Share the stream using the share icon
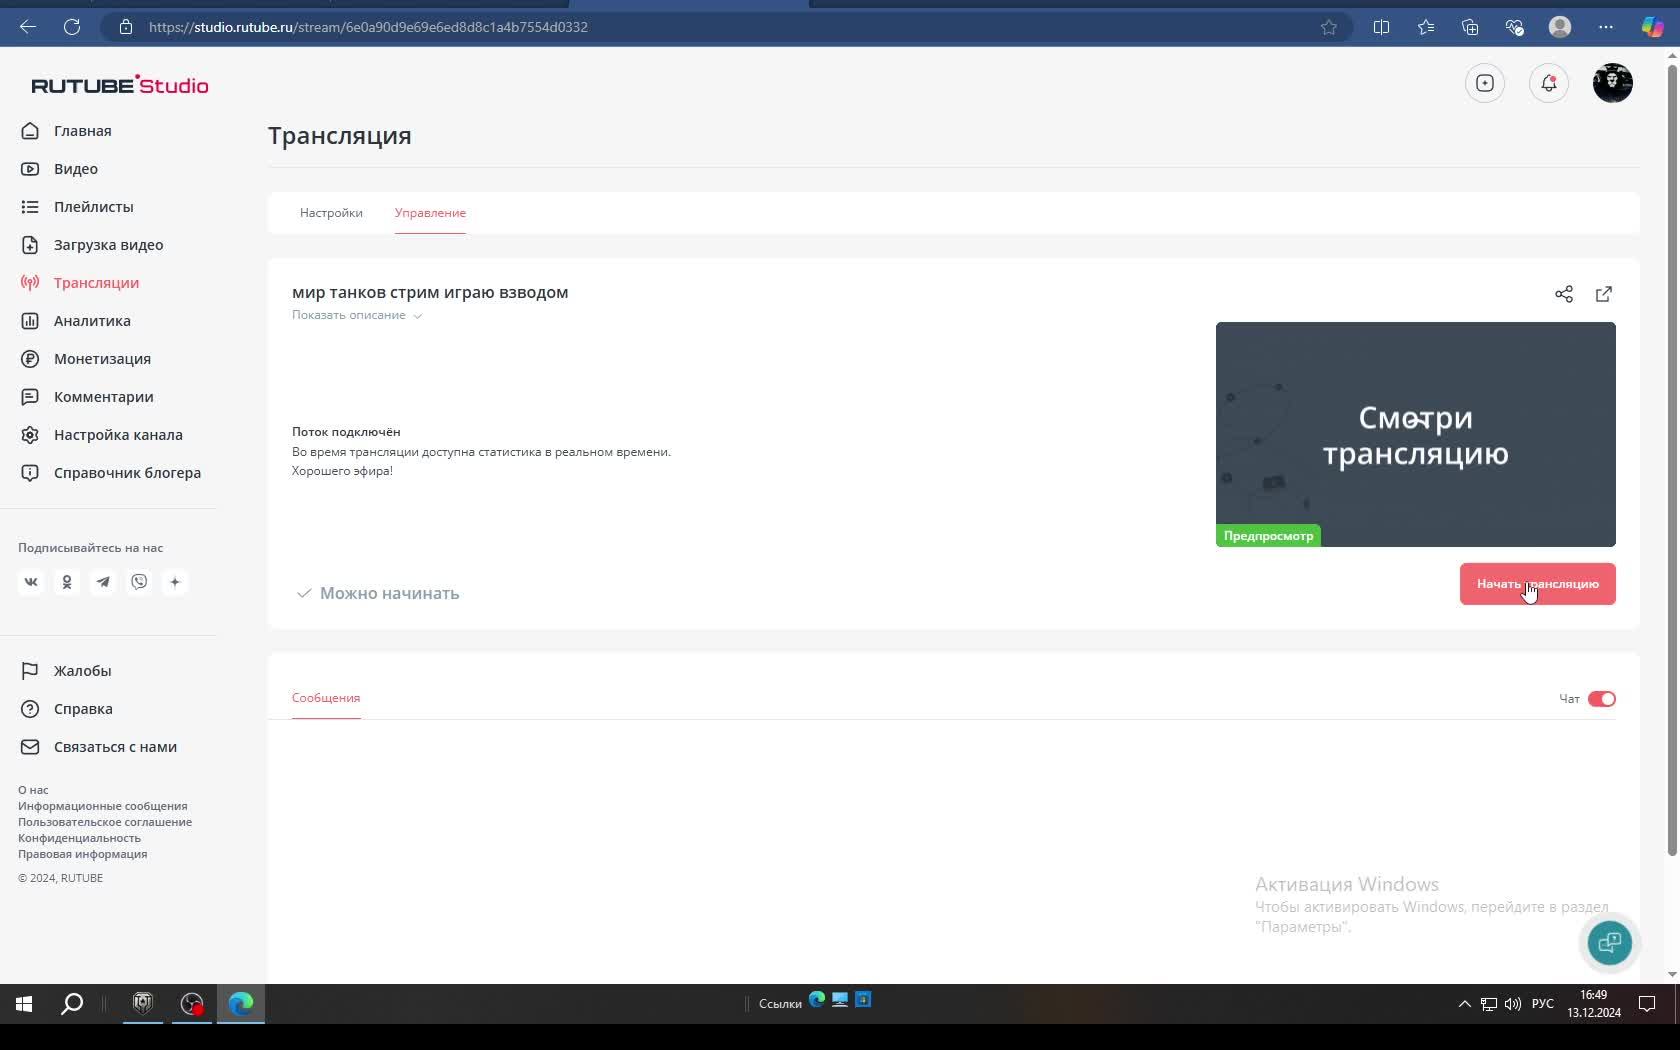This screenshot has width=1680, height=1050. (1564, 294)
